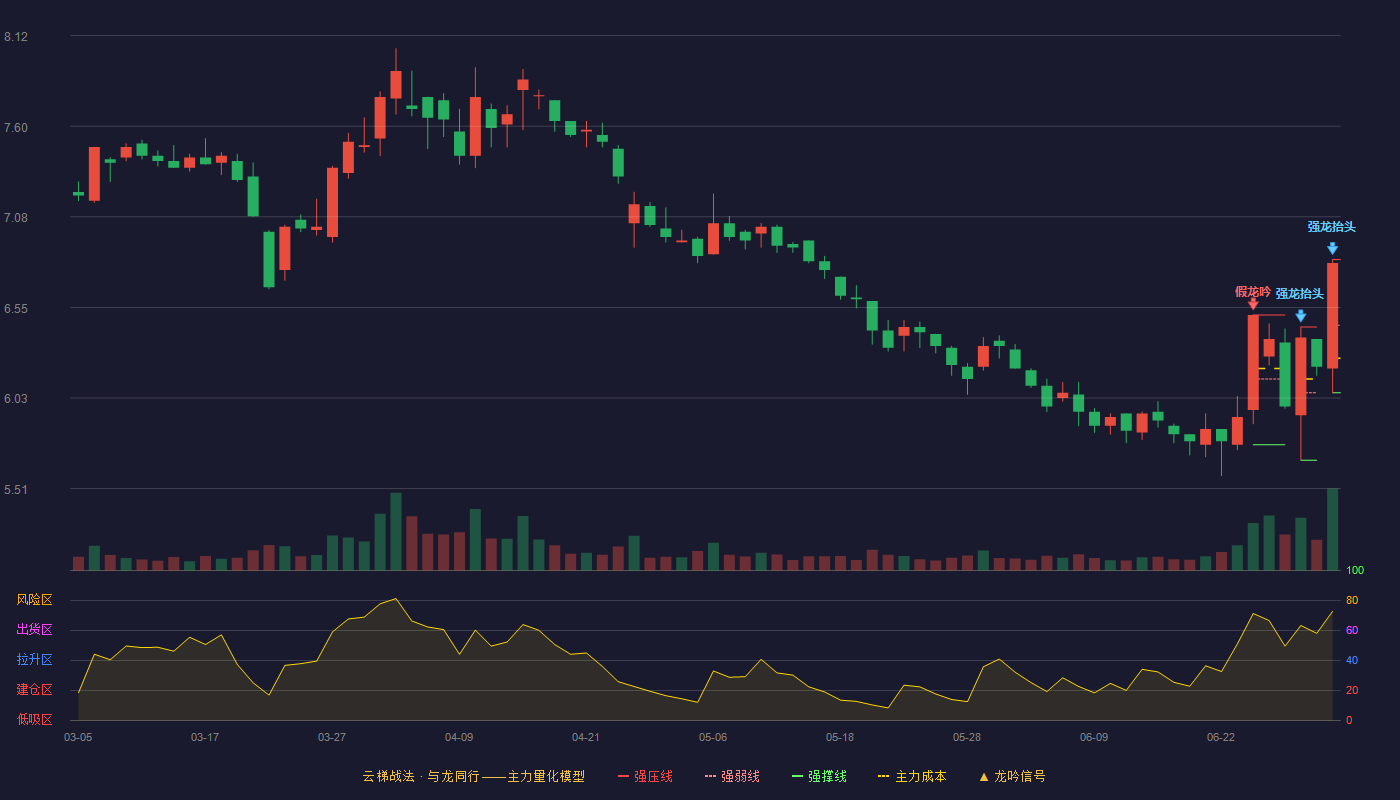Click the 8.12 price axis label
Screen dimensions: 1400x800
16,37
